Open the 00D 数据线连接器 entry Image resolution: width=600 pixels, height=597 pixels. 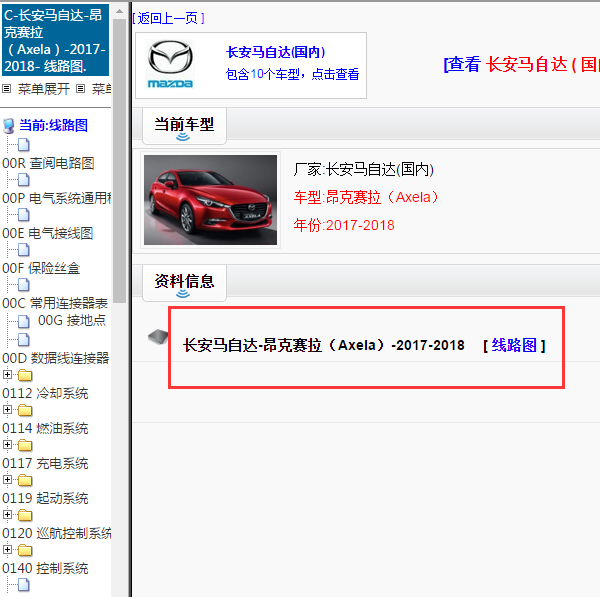click(x=55, y=358)
